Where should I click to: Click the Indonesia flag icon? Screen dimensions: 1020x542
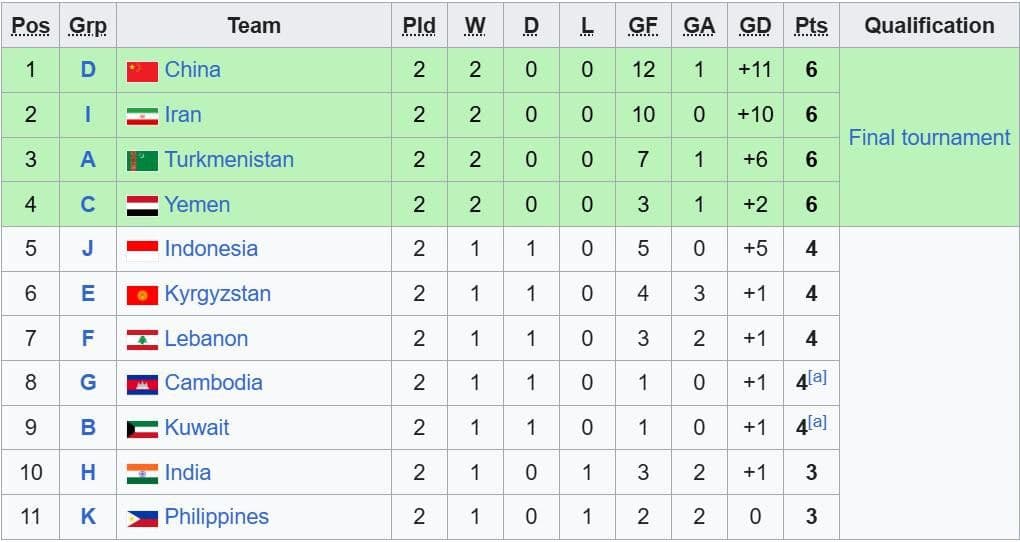coord(142,249)
